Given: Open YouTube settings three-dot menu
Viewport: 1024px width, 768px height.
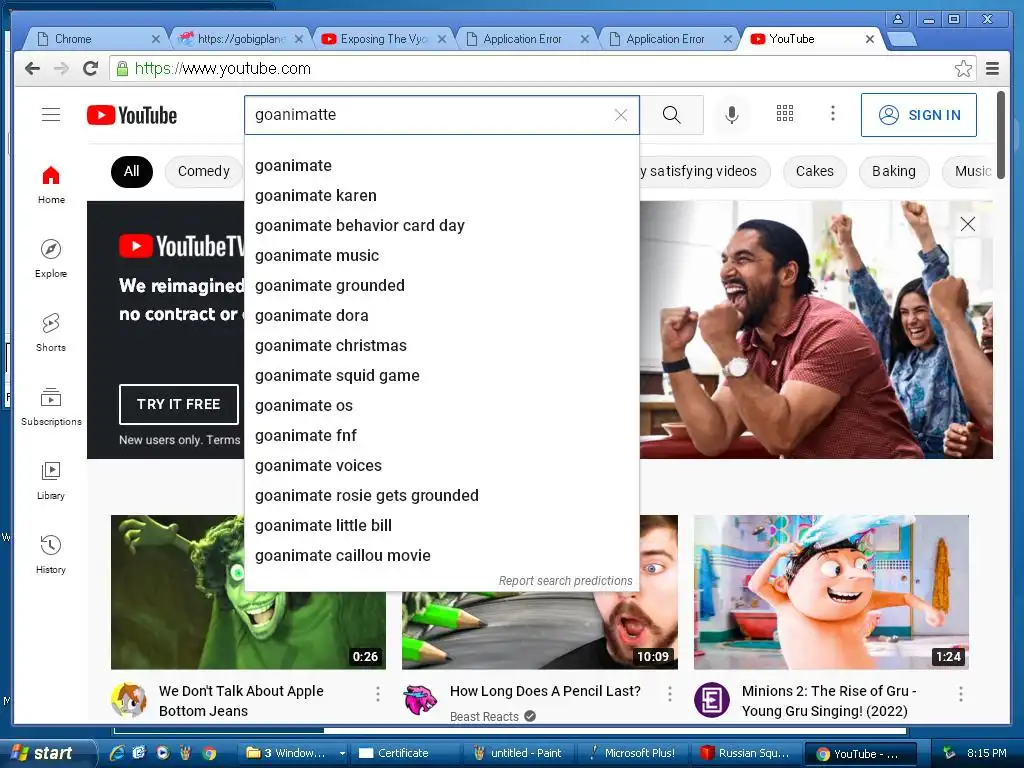Looking at the screenshot, I should pyautogui.click(x=833, y=114).
